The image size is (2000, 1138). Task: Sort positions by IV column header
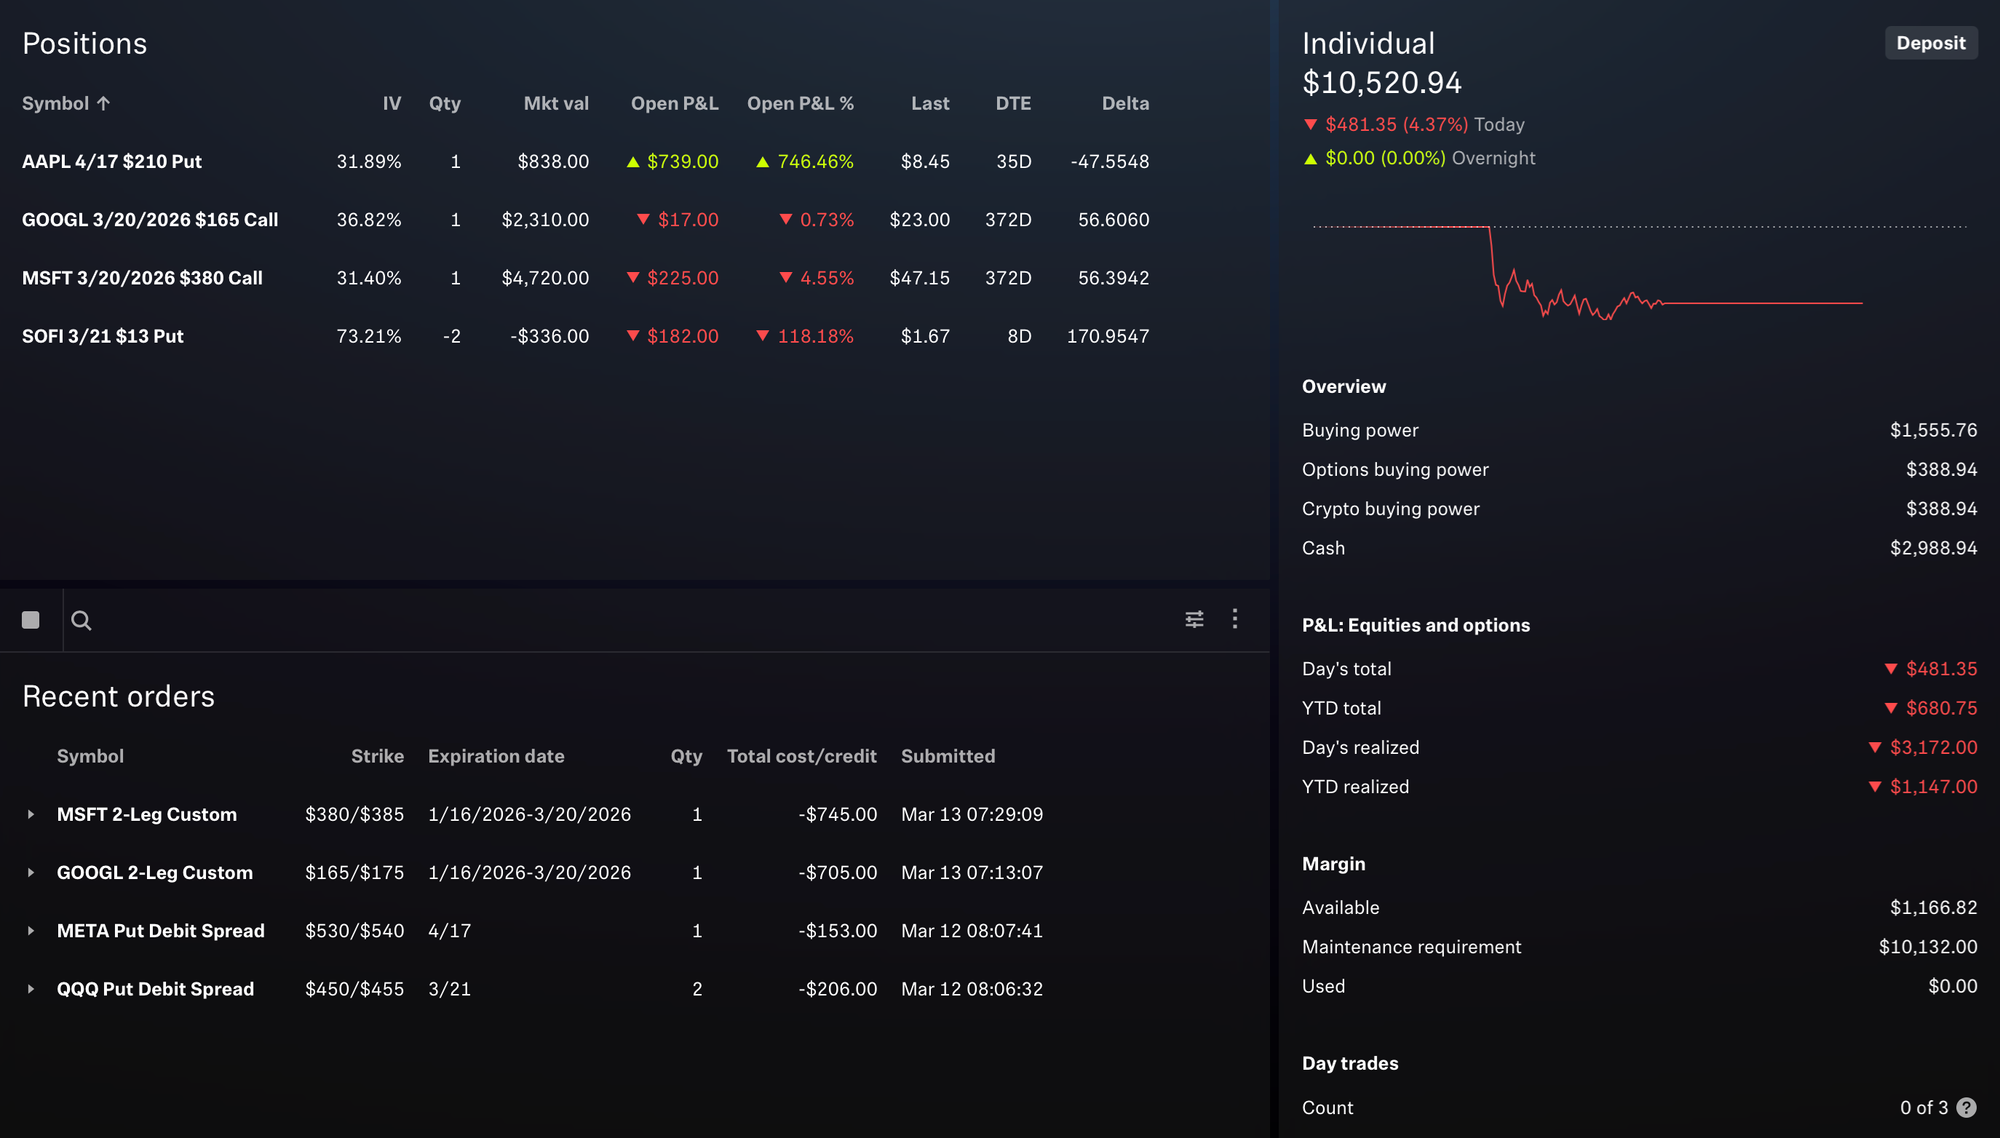point(392,103)
